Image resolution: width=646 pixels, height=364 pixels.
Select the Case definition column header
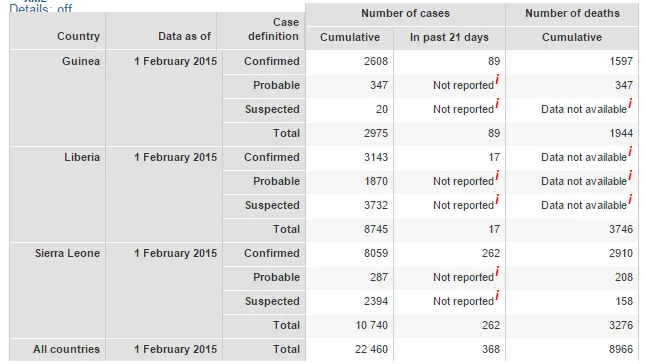click(x=273, y=29)
